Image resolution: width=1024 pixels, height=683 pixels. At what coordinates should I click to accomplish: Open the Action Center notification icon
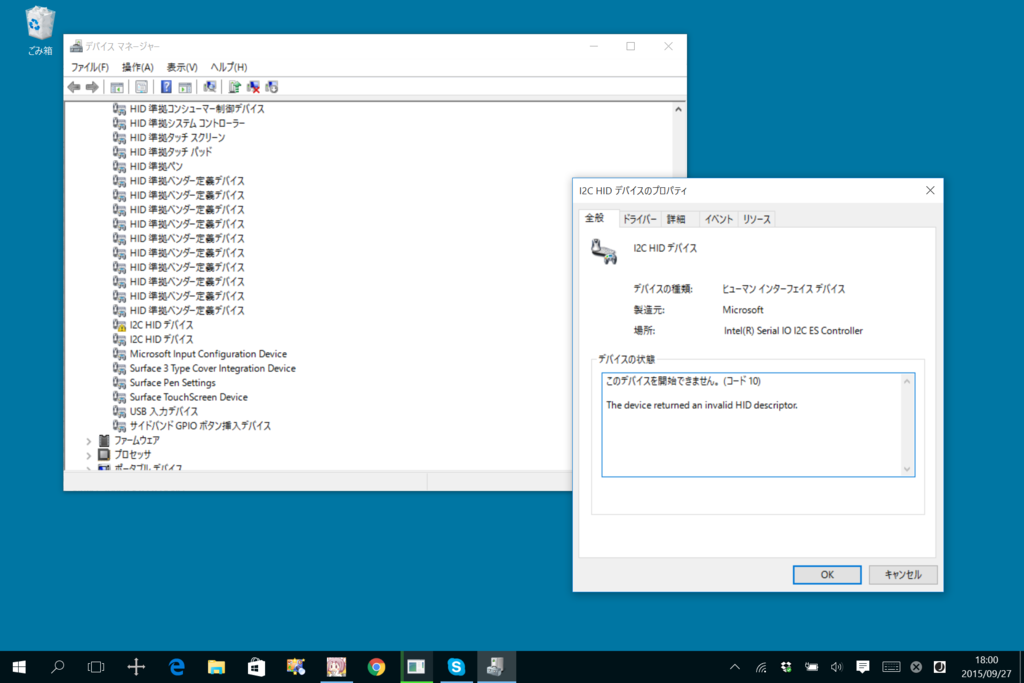(863, 667)
